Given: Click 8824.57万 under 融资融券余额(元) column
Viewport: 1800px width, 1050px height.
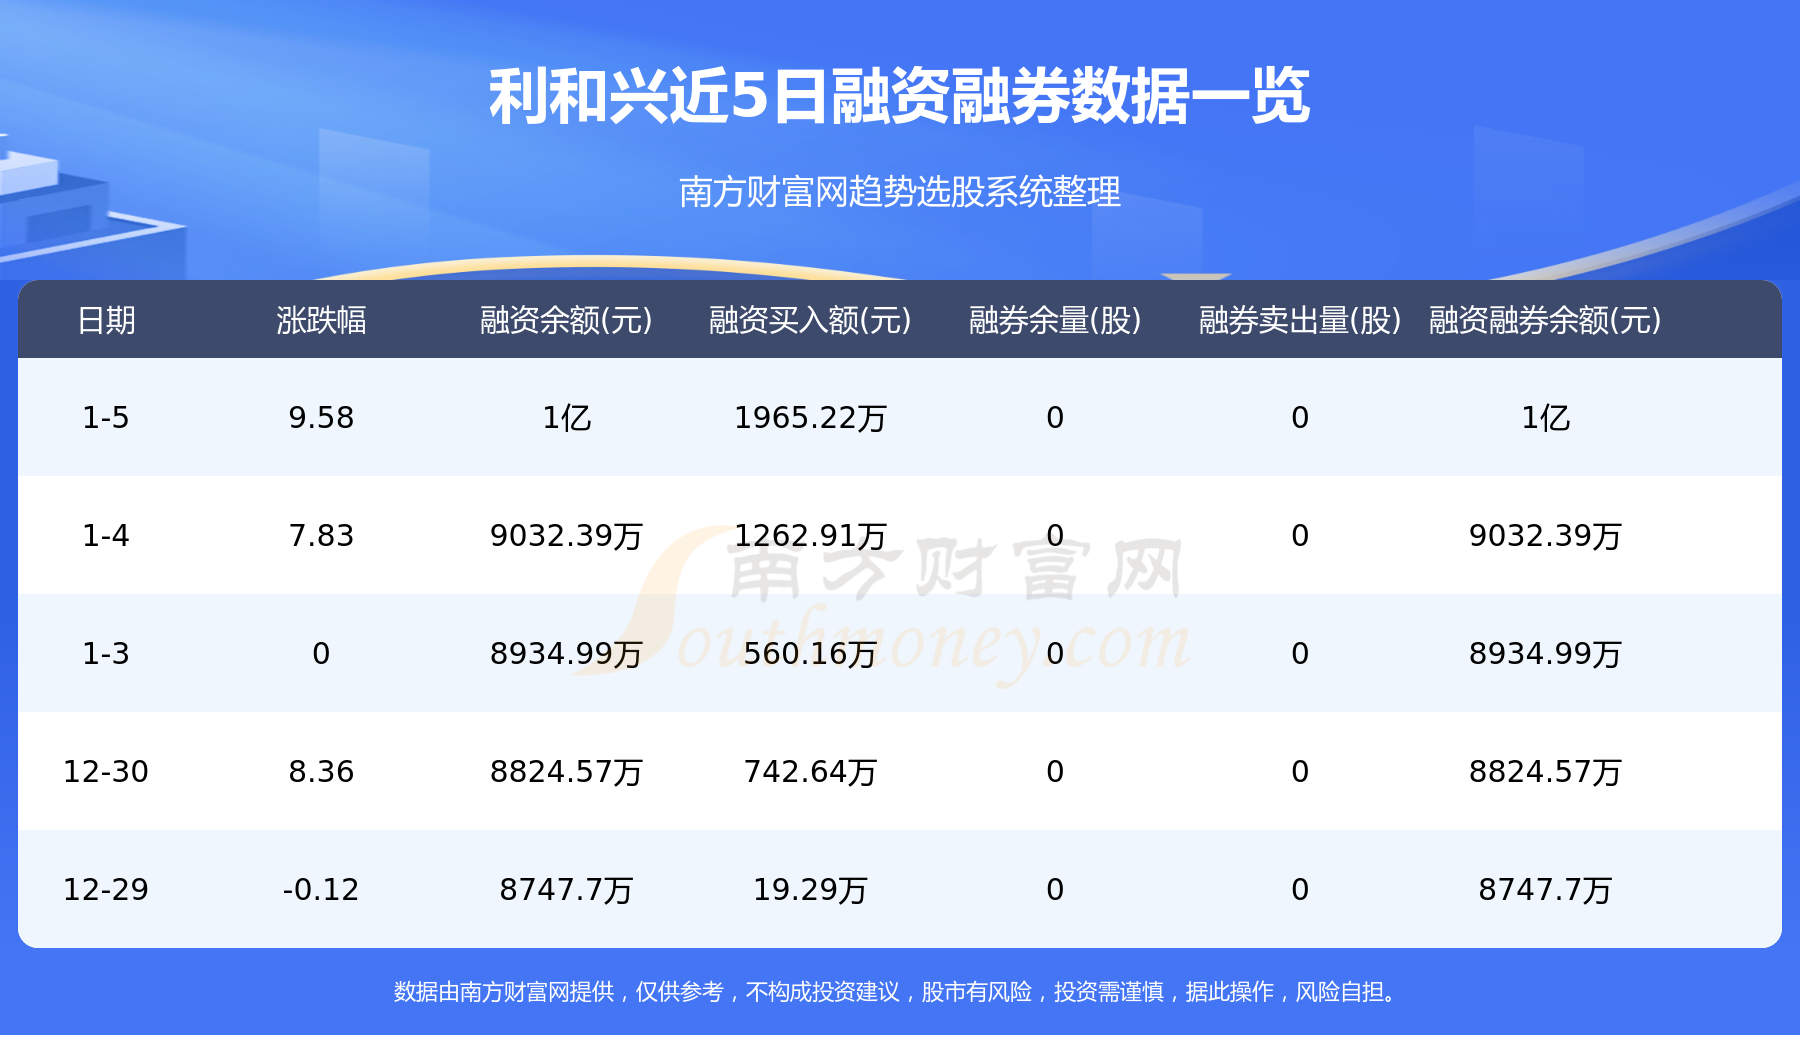Looking at the screenshot, I should tap(1545, 772).
